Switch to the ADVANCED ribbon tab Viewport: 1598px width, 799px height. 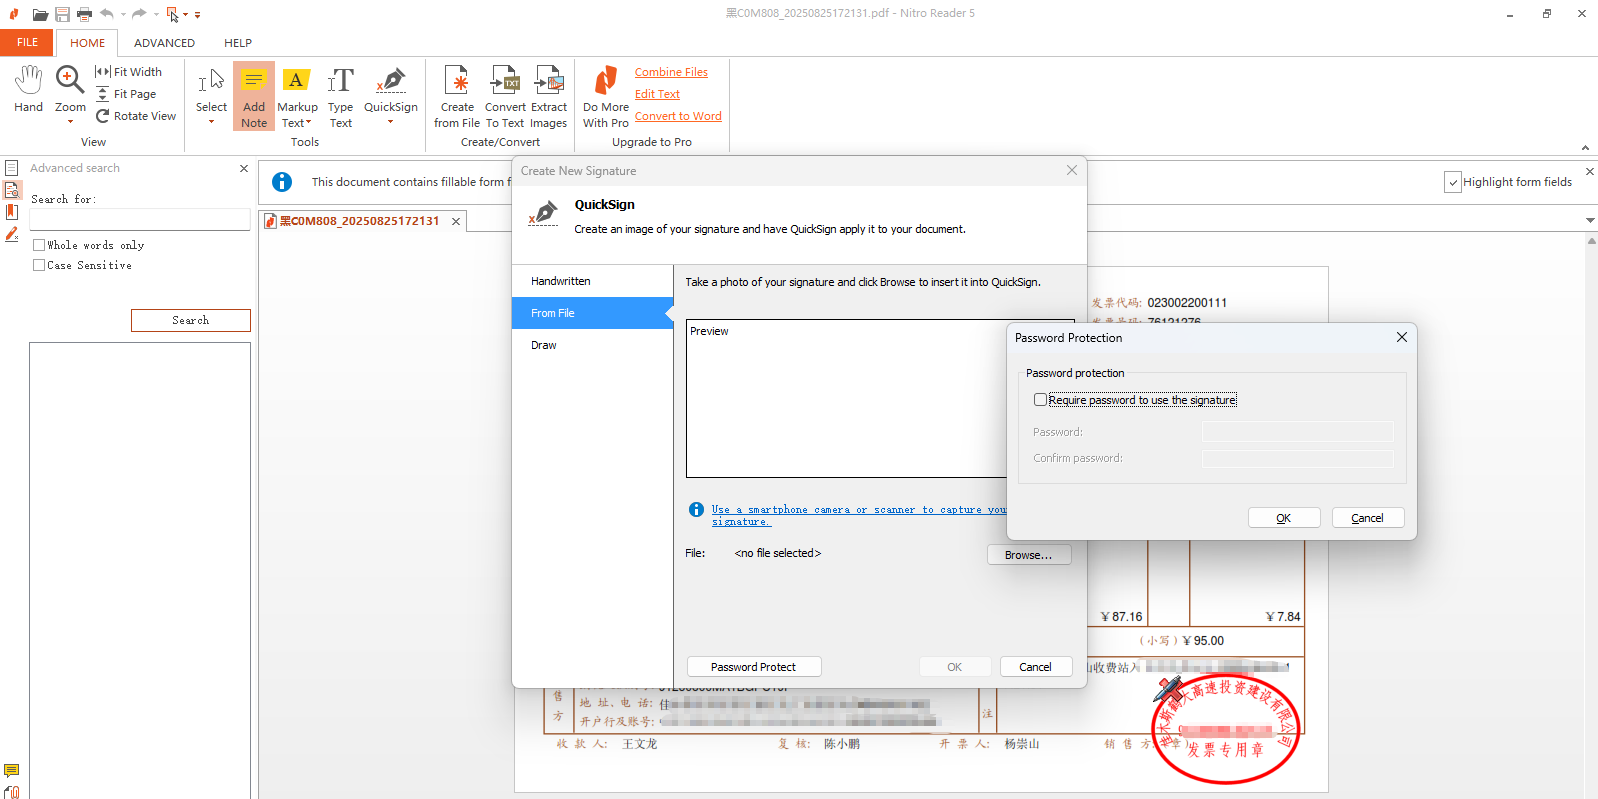164,43
